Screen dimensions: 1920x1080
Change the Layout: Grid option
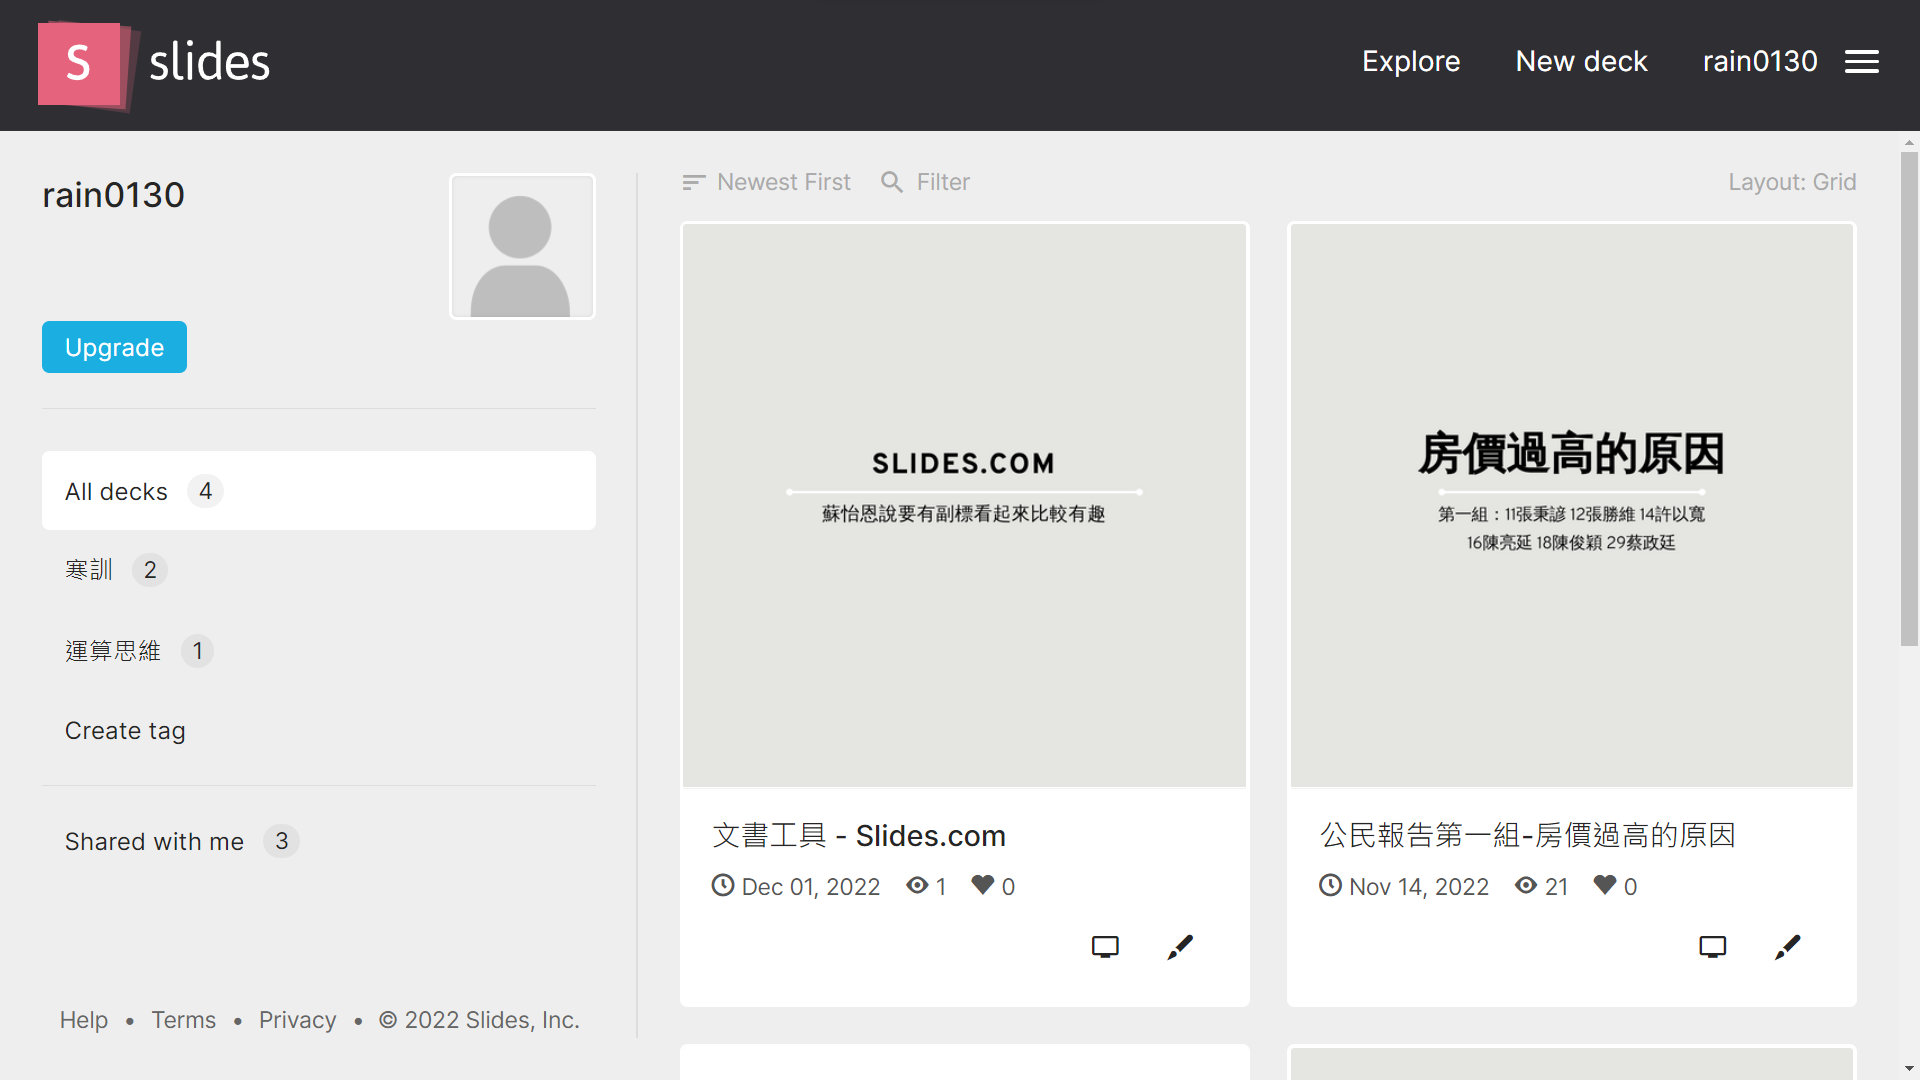click(x=1791, y=182)
